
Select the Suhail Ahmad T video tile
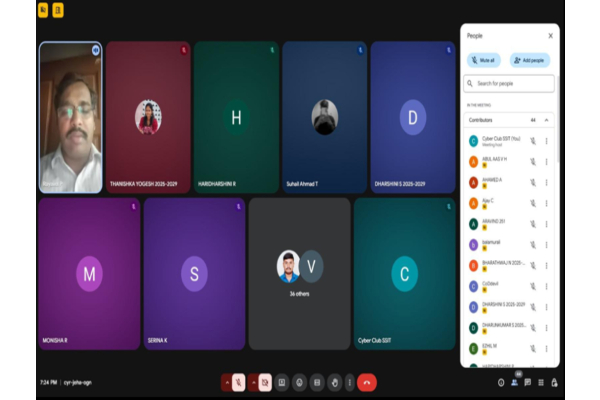pos(324,117)
